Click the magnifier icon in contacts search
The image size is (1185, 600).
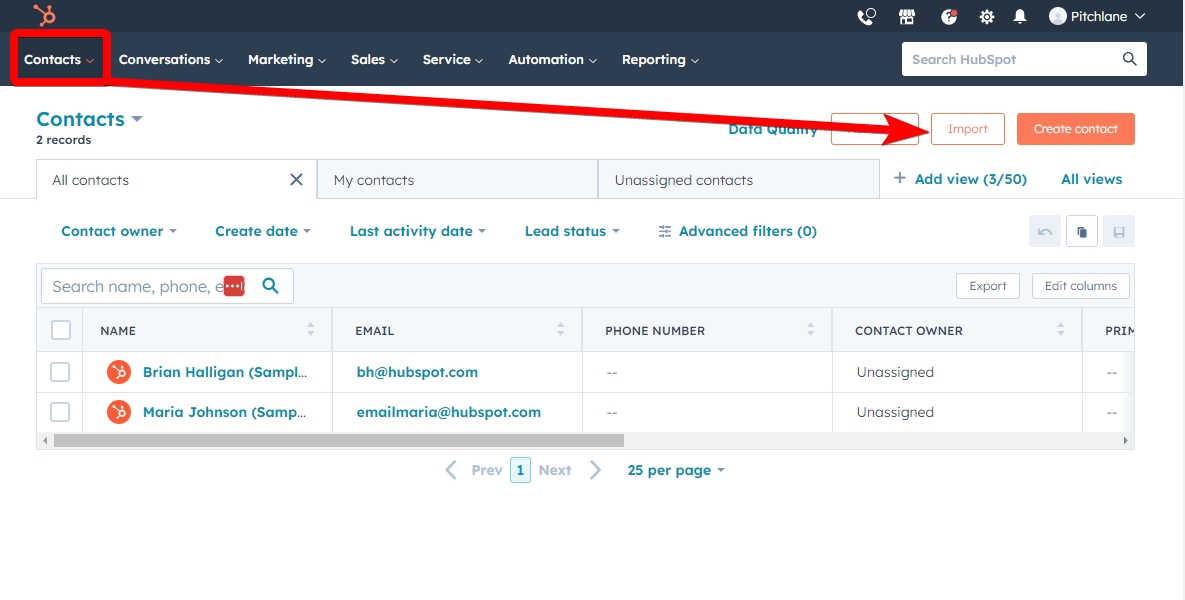point(270,286)
